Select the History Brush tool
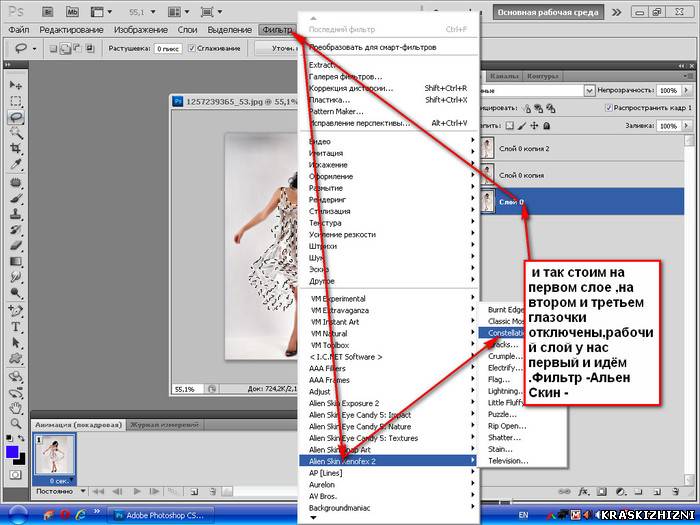Screen dimensions: 700x525 coord(16,229)
